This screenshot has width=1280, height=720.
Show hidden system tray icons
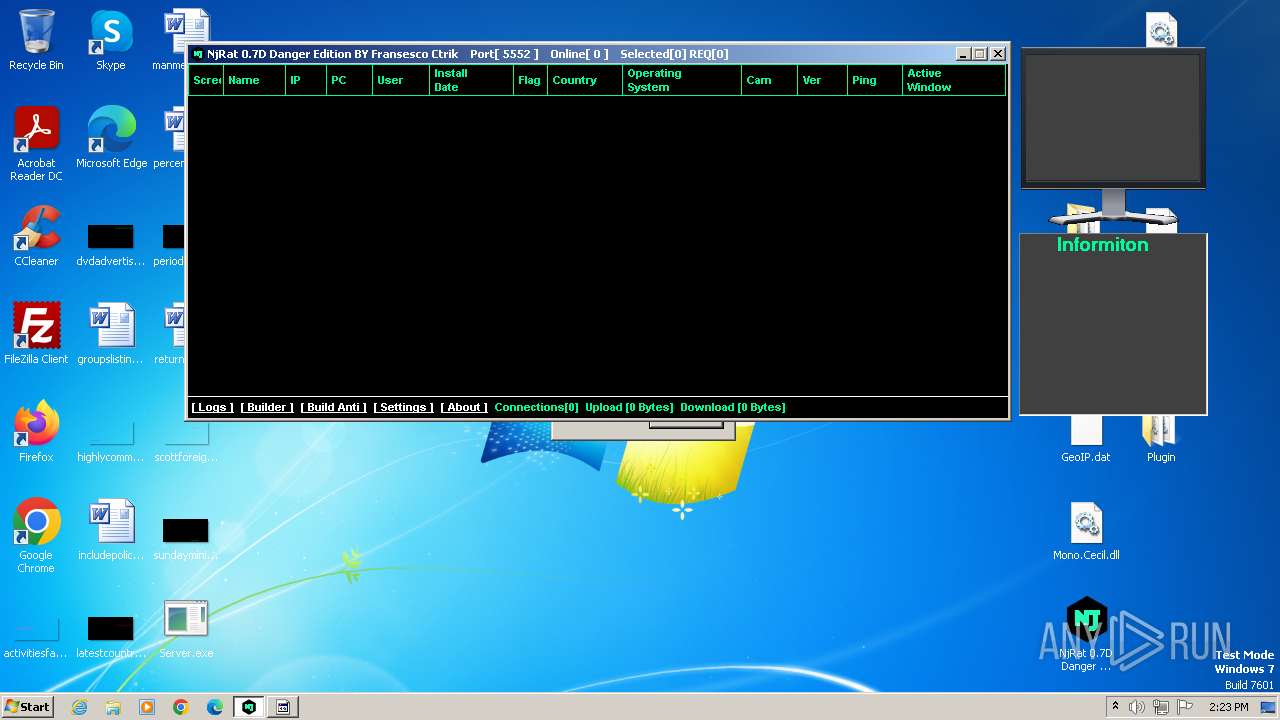pos(1115,707)
